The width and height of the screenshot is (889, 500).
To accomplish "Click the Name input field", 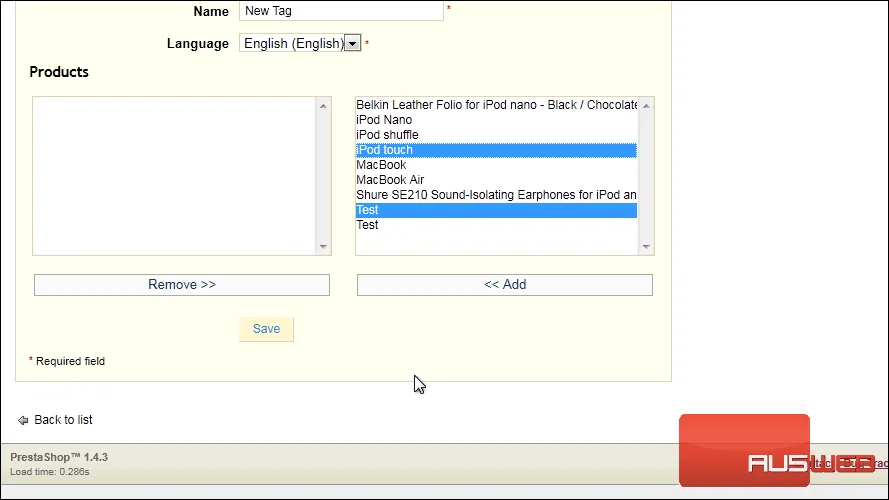I will coord(341,11).
